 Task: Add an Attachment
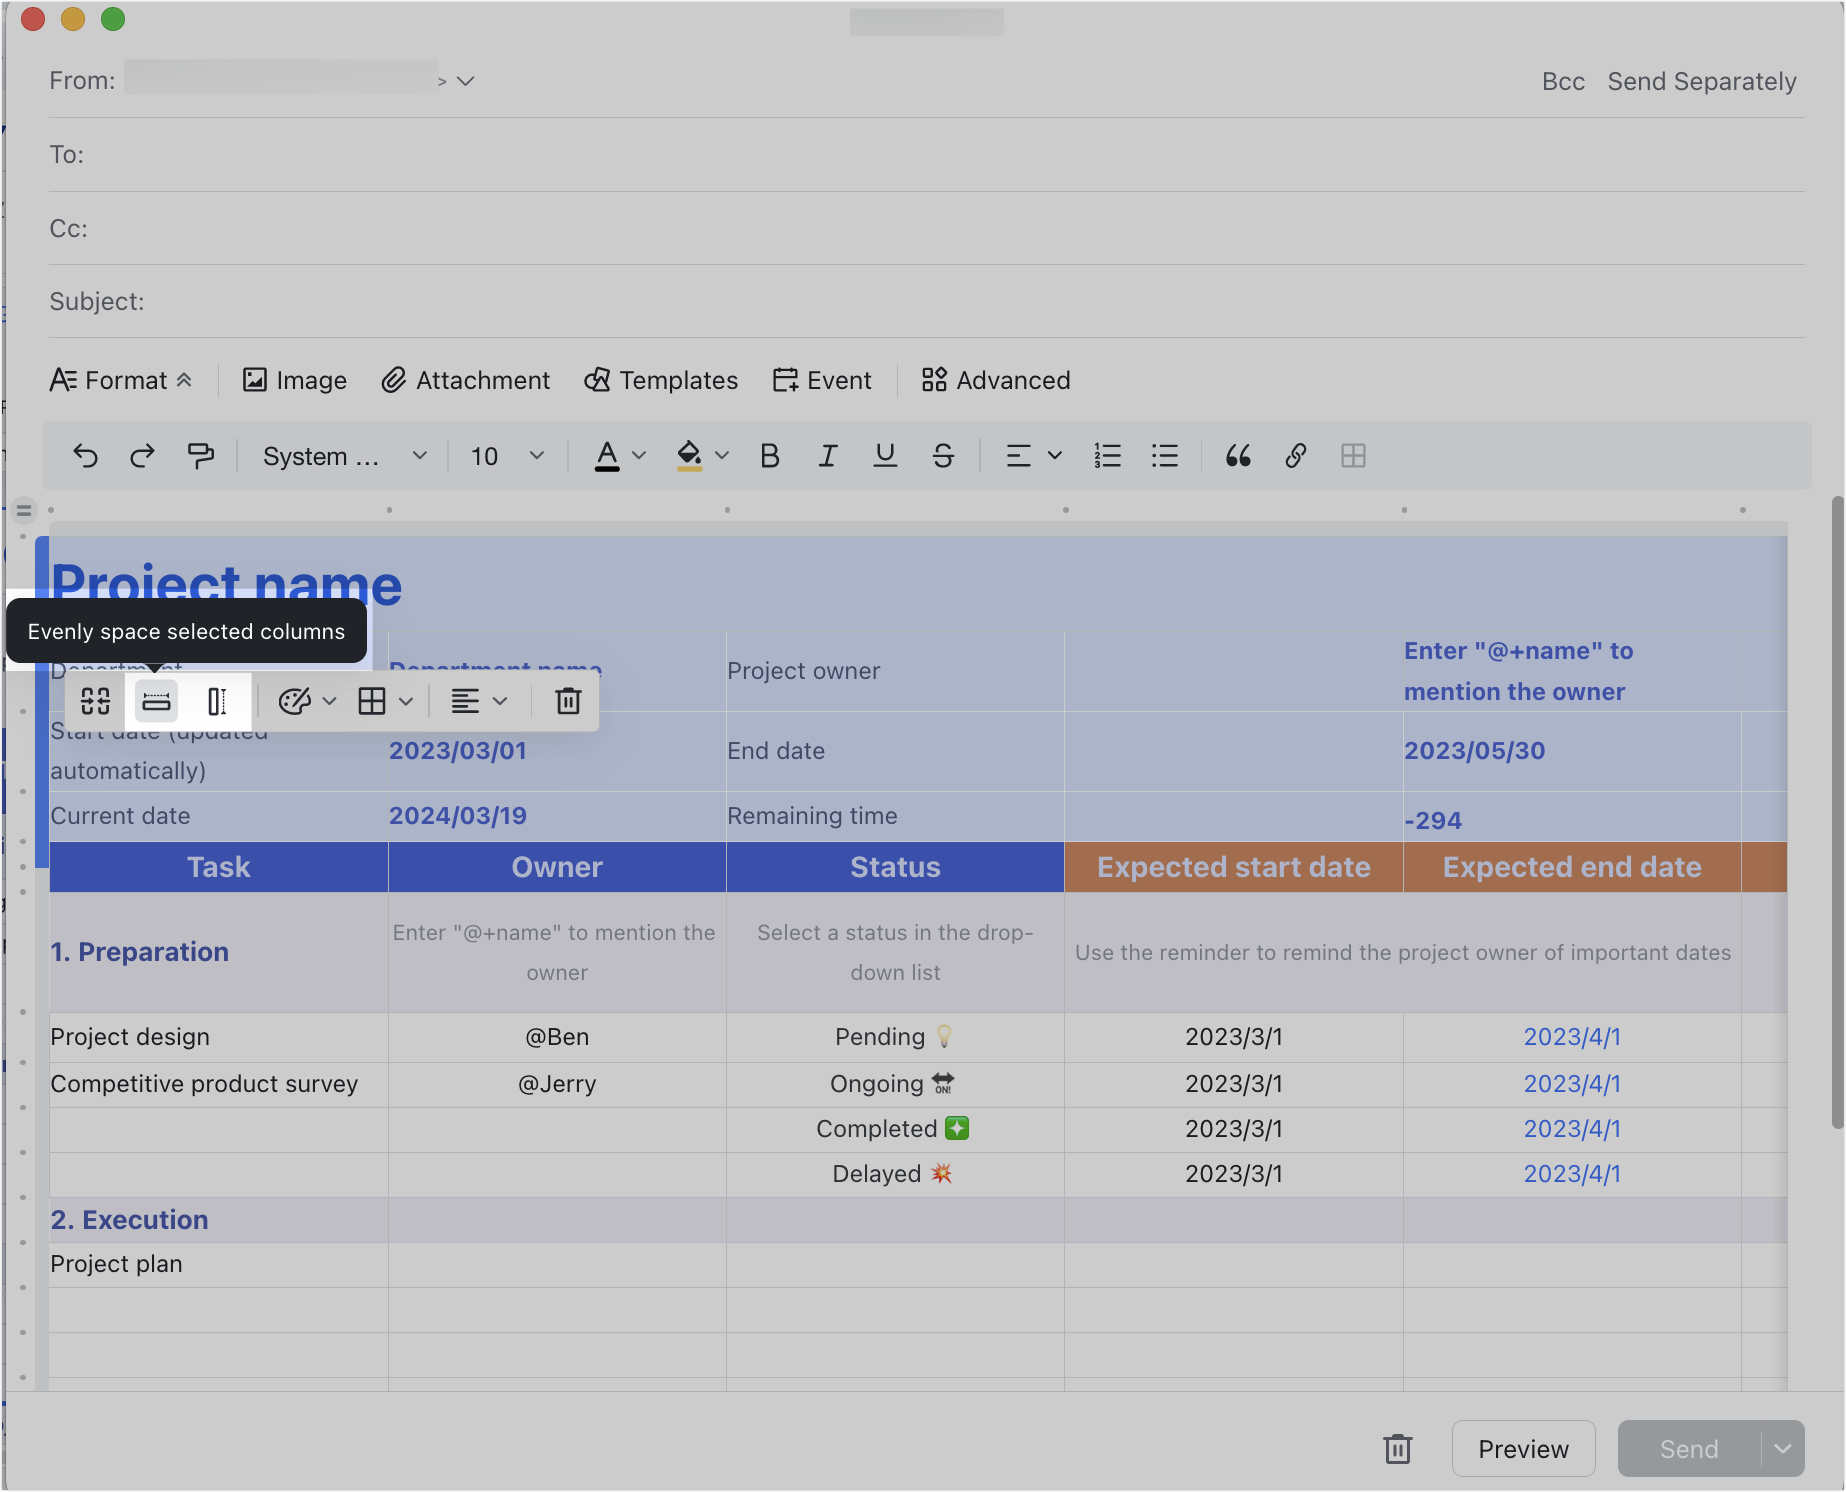466,380
